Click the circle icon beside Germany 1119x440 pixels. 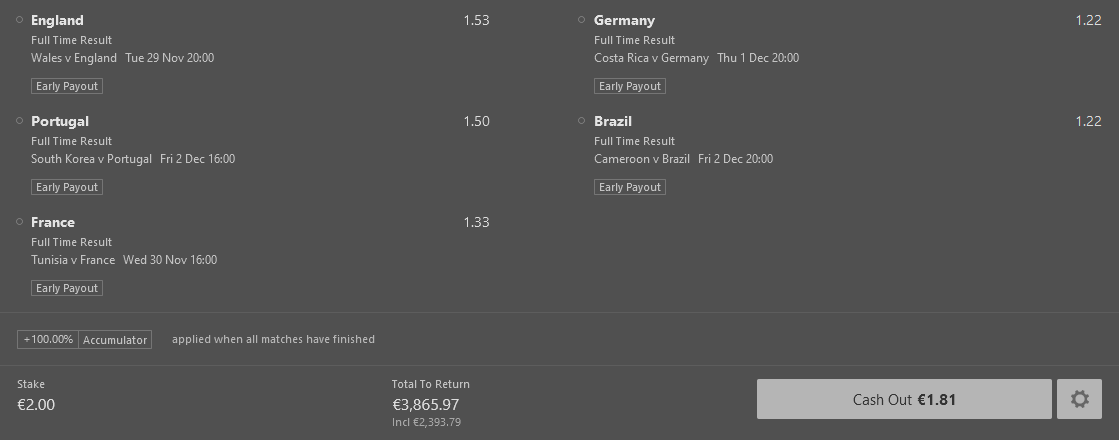582,20
